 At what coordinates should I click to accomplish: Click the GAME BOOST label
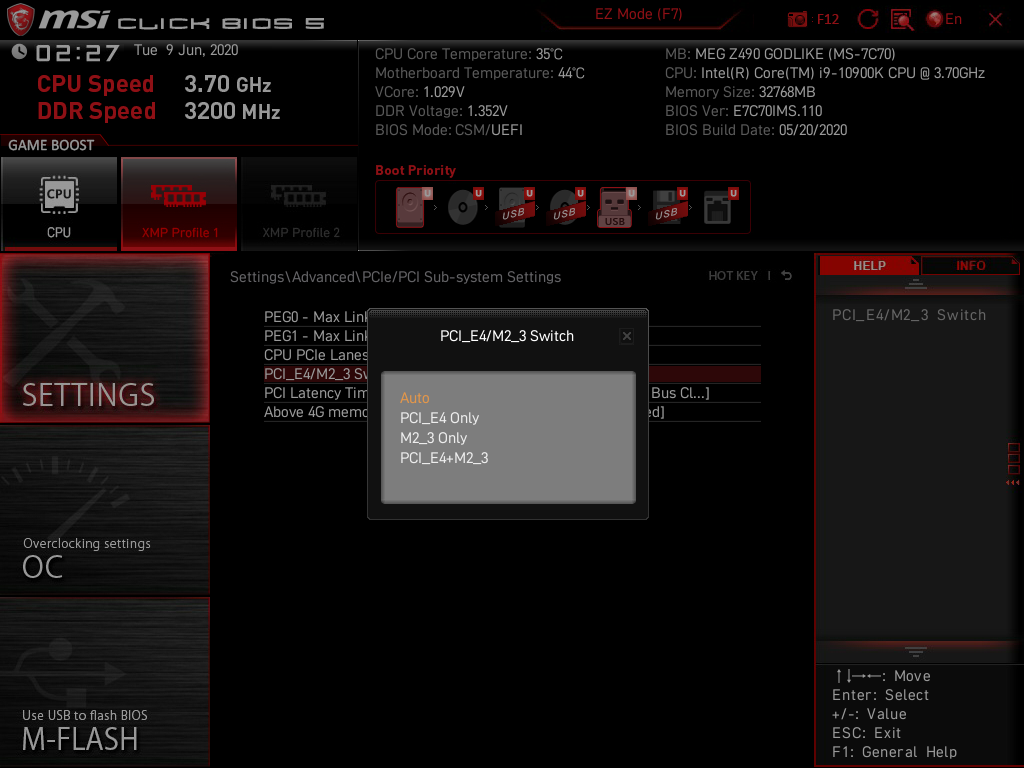point(51,145)
